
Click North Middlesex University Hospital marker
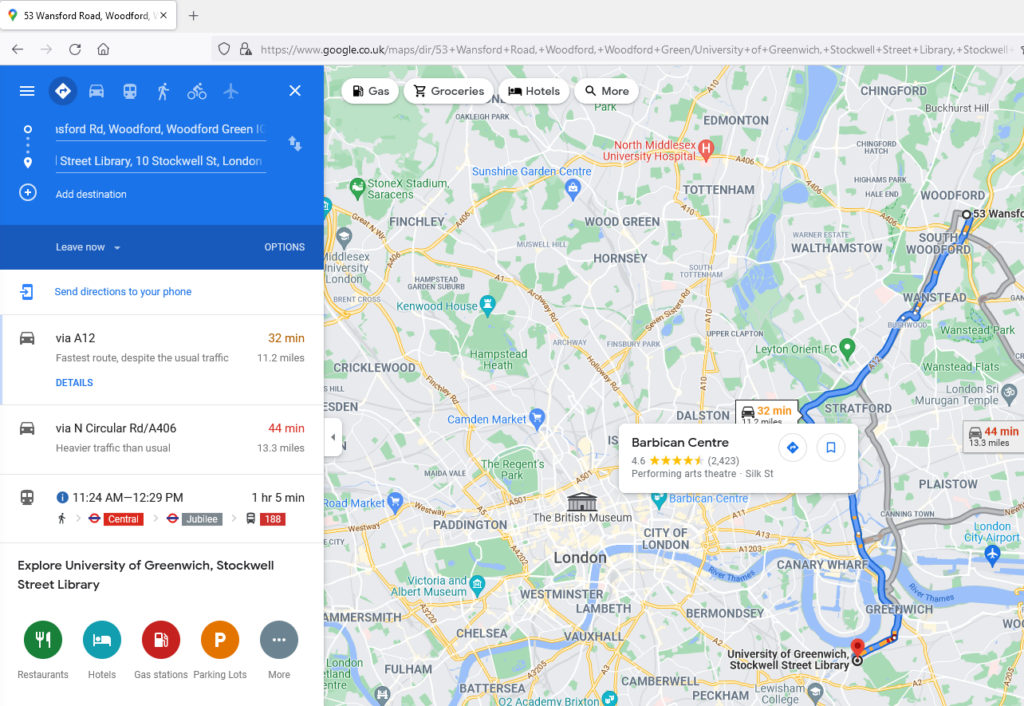point(705,148)
